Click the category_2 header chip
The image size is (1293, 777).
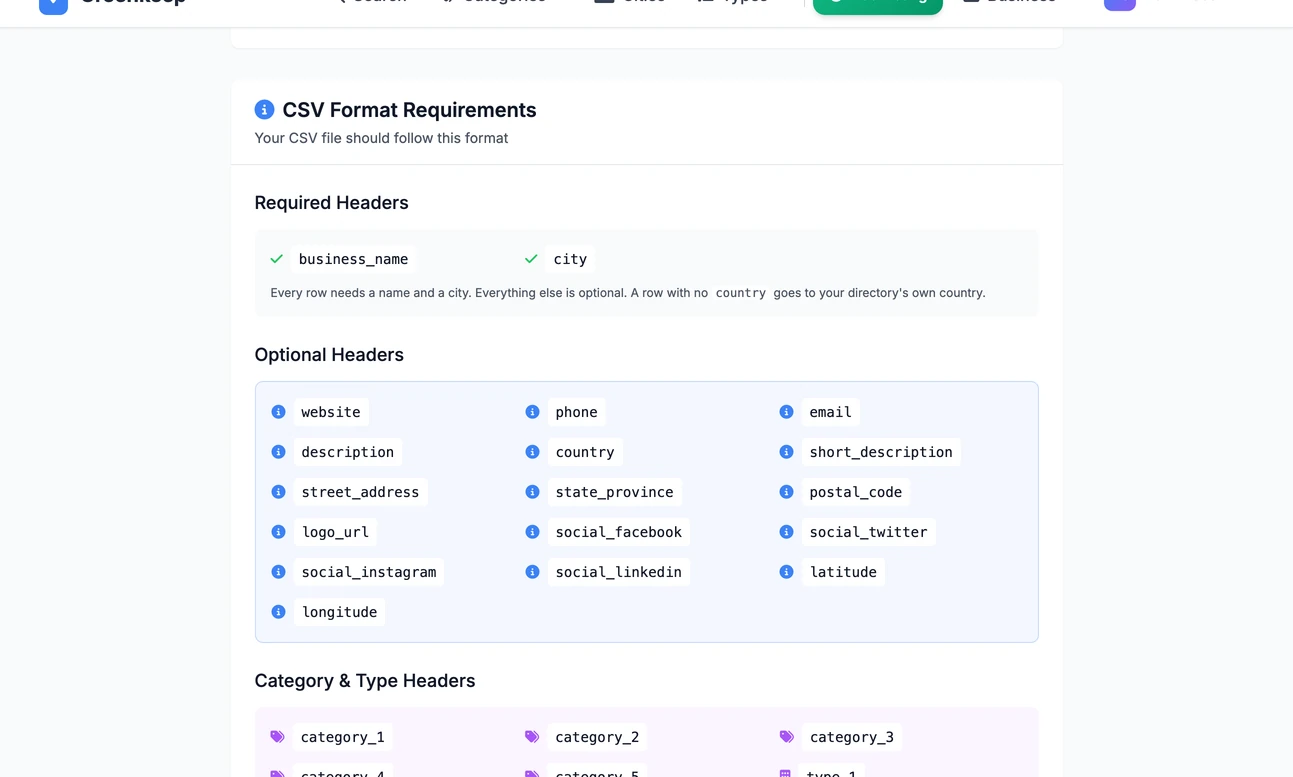[x=597, y=737]
